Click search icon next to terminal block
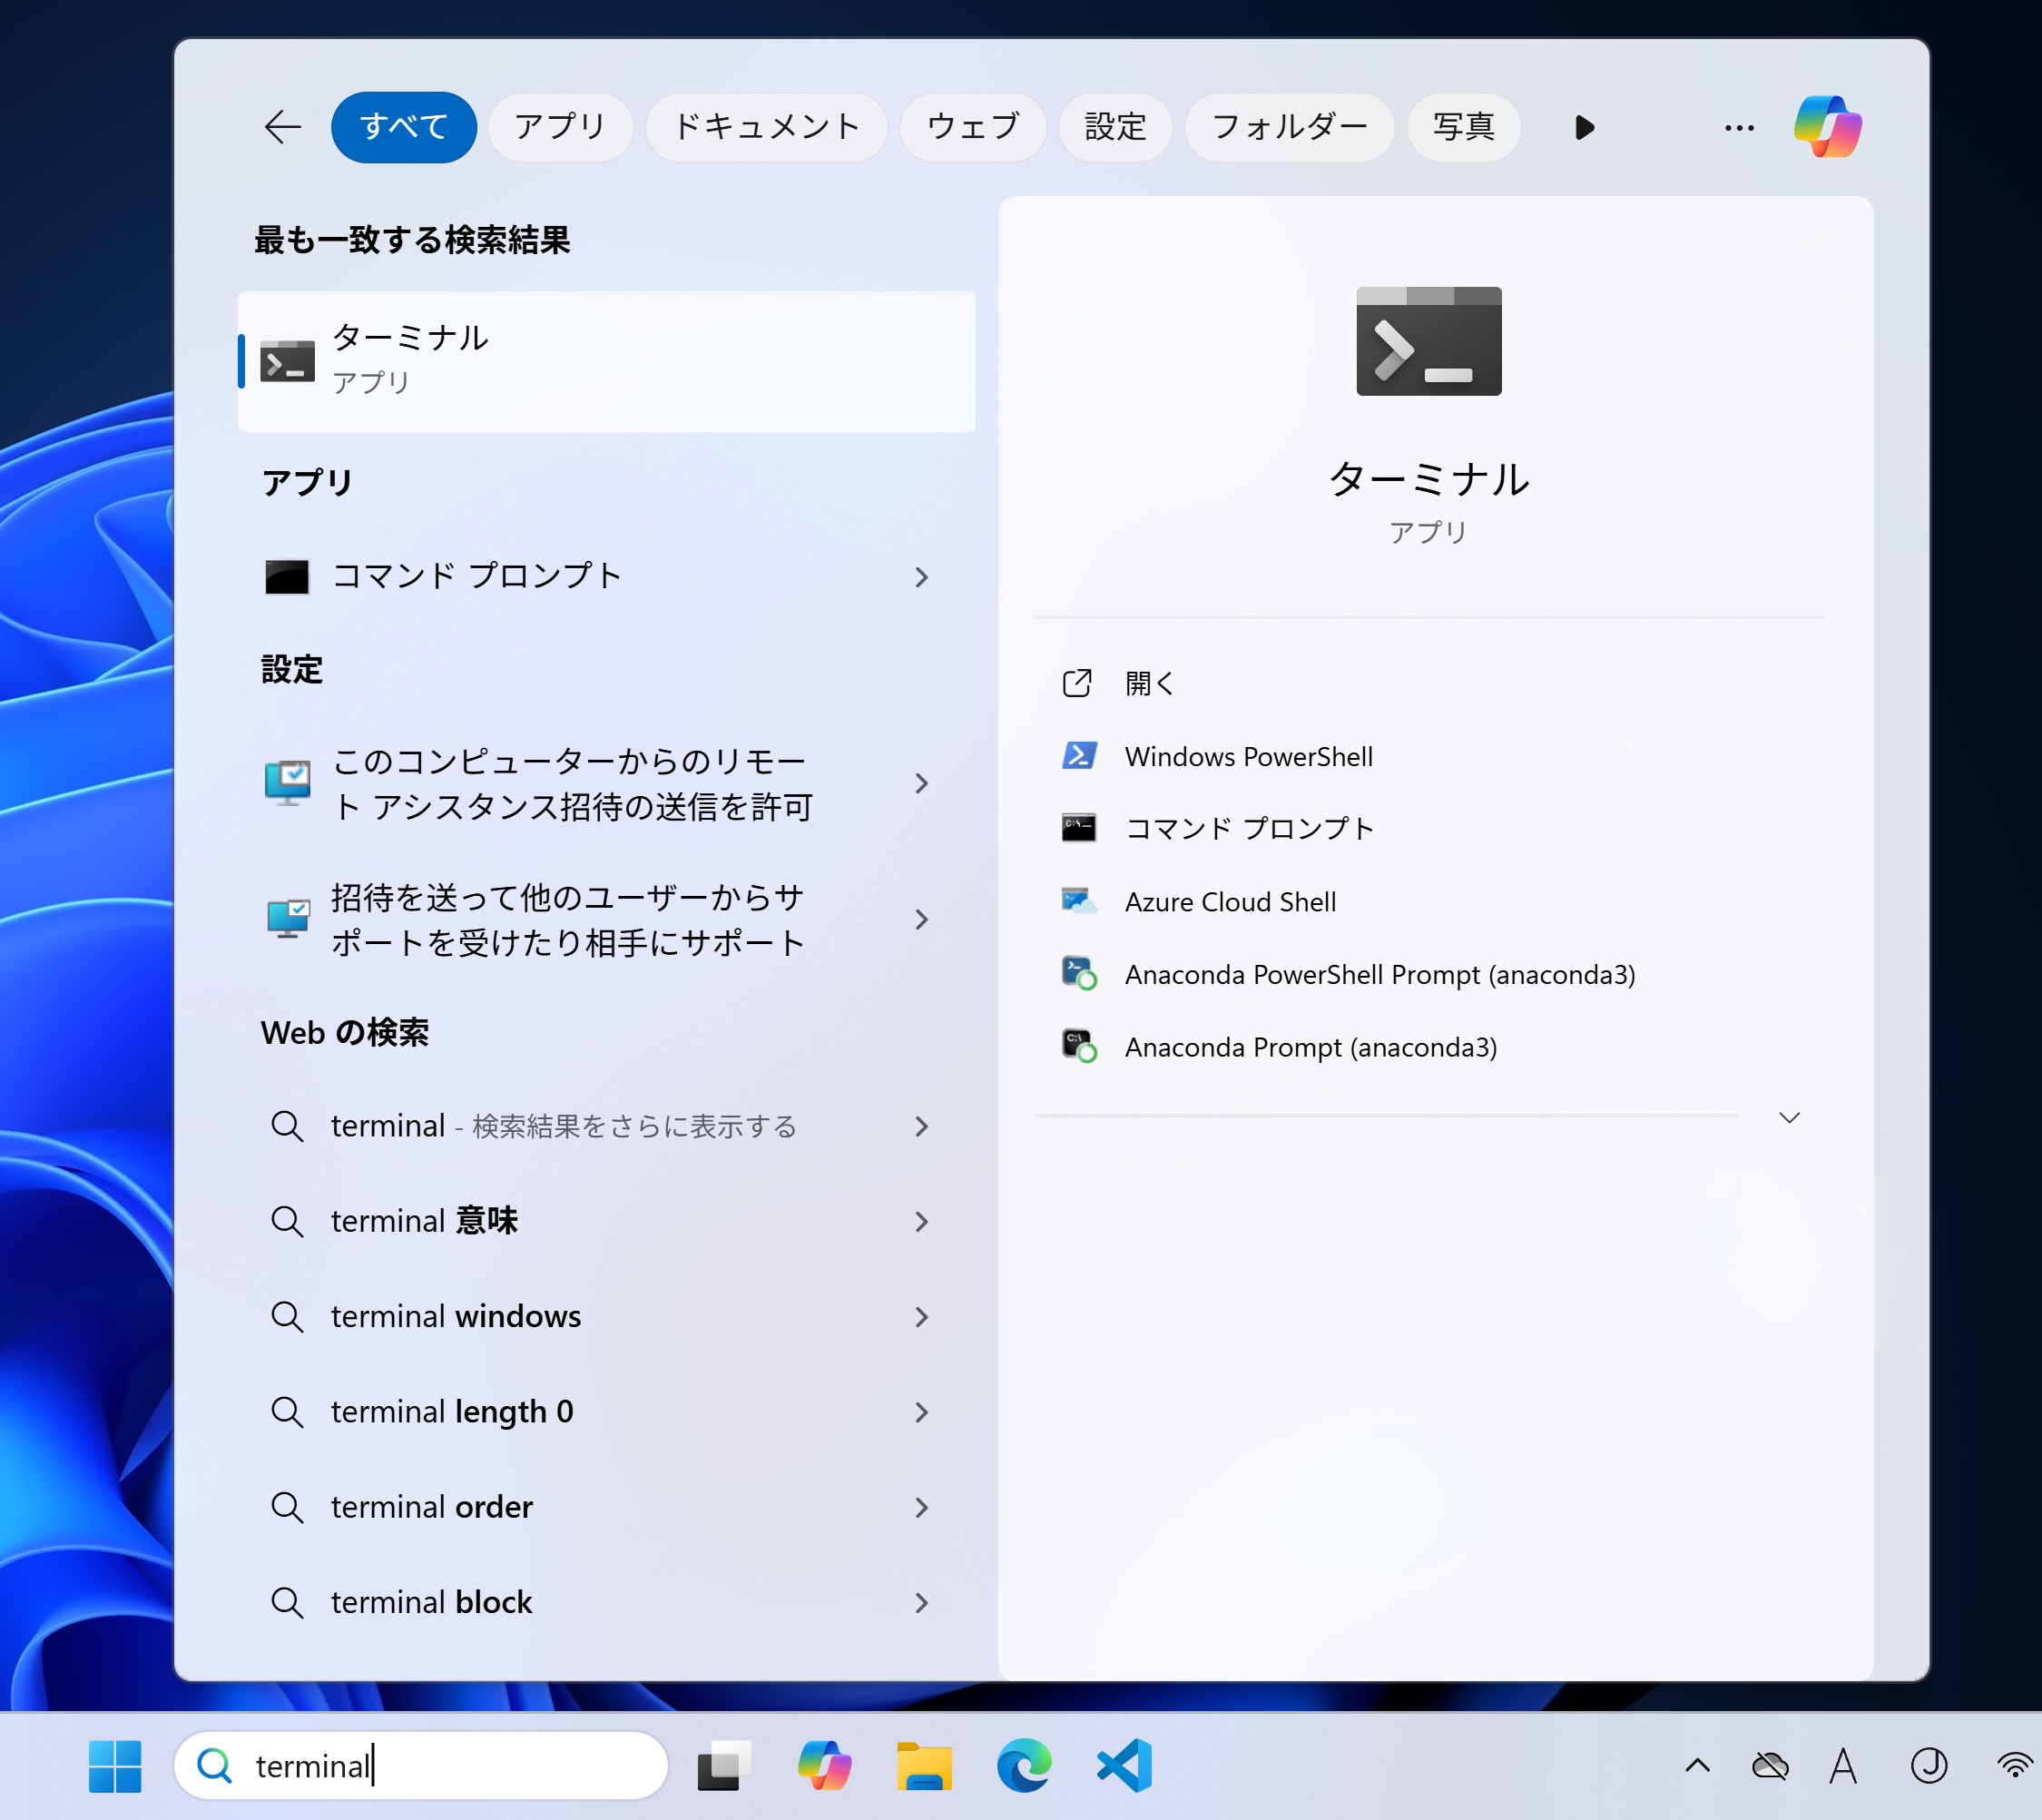This screenshot has width=2042, height=1820. tap(287, 1602)
